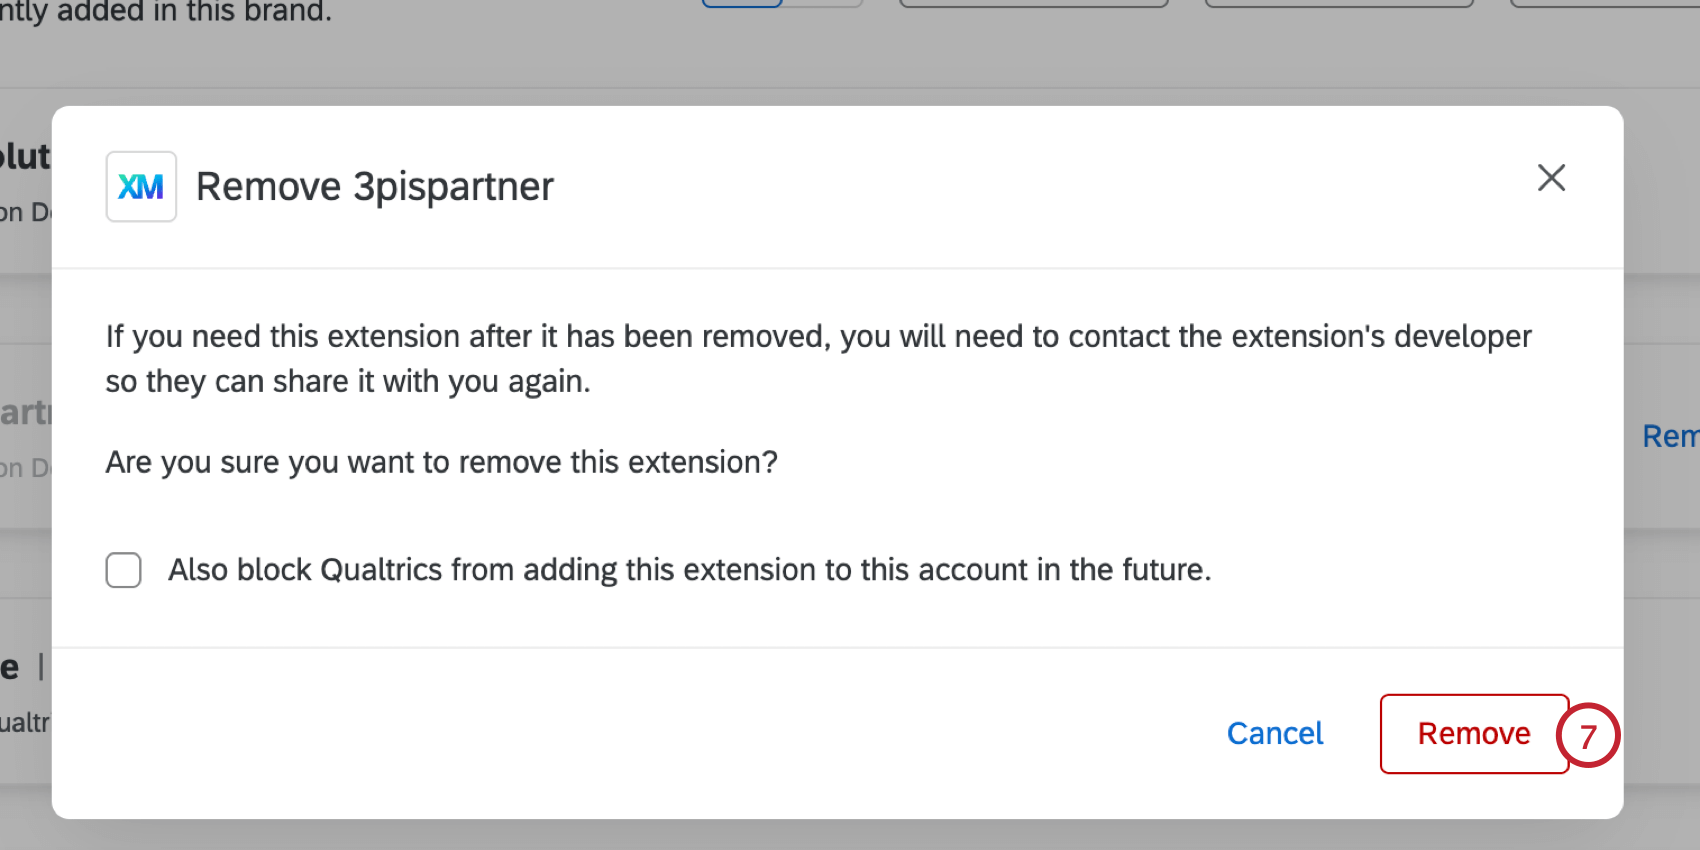Click the "Also block Qualtrics" label text

[689, 570]
